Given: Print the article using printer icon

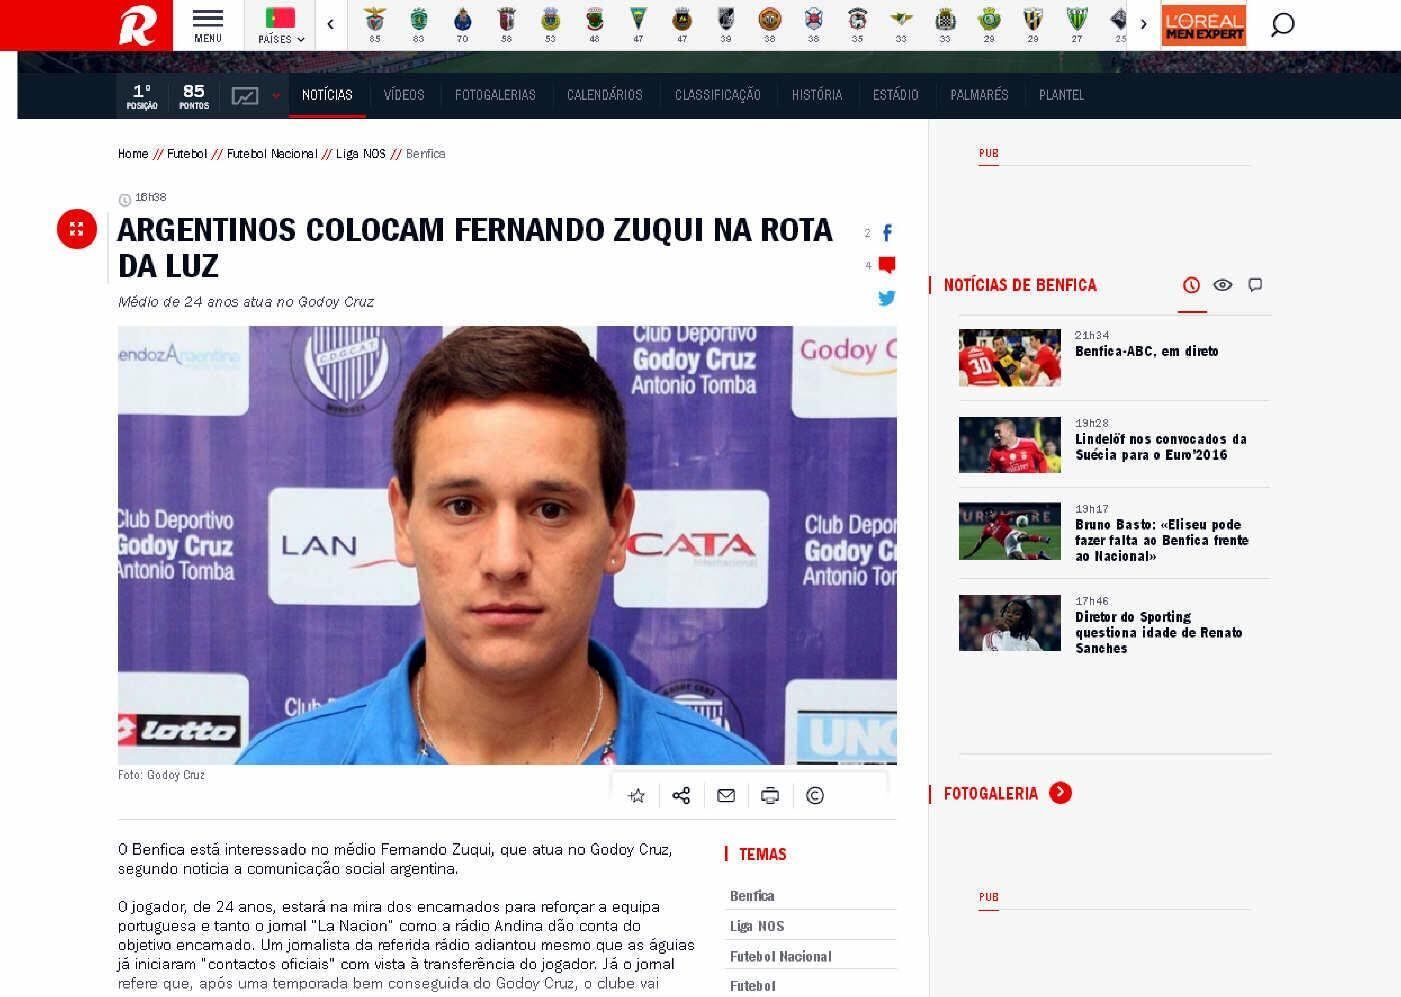Looking at the screenshot, I should point(770,796).
